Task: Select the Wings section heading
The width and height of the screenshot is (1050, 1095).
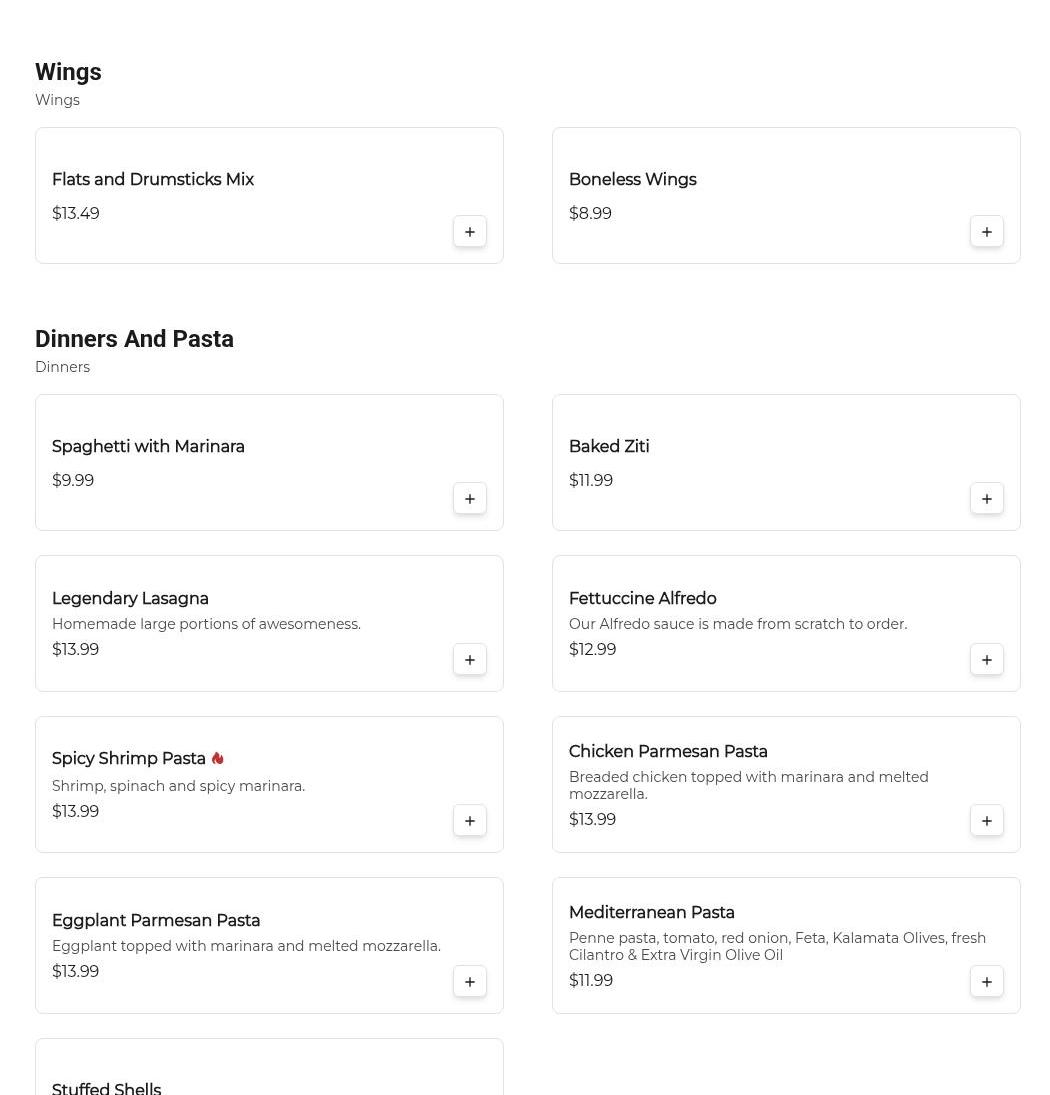Action: (68, 72)
